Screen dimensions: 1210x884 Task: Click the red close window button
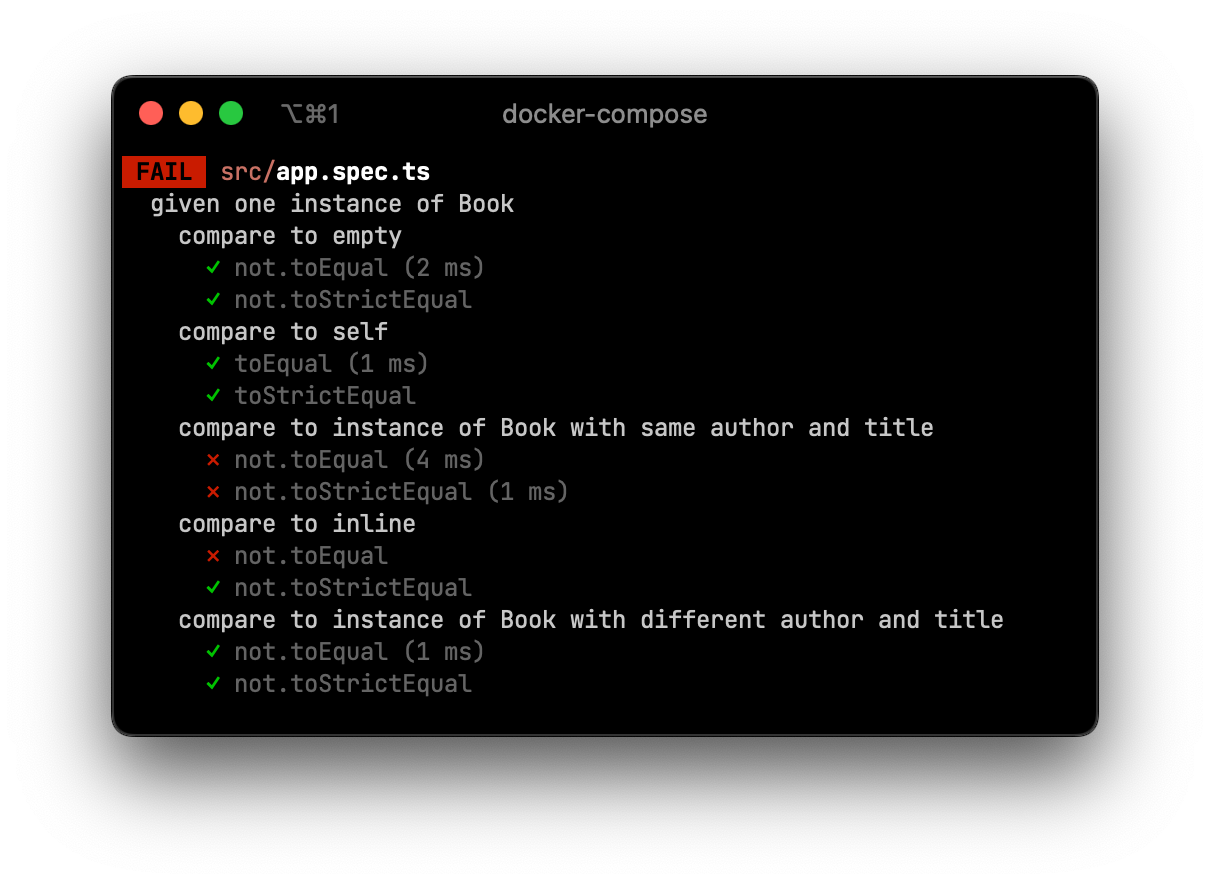tap(151, 114)
